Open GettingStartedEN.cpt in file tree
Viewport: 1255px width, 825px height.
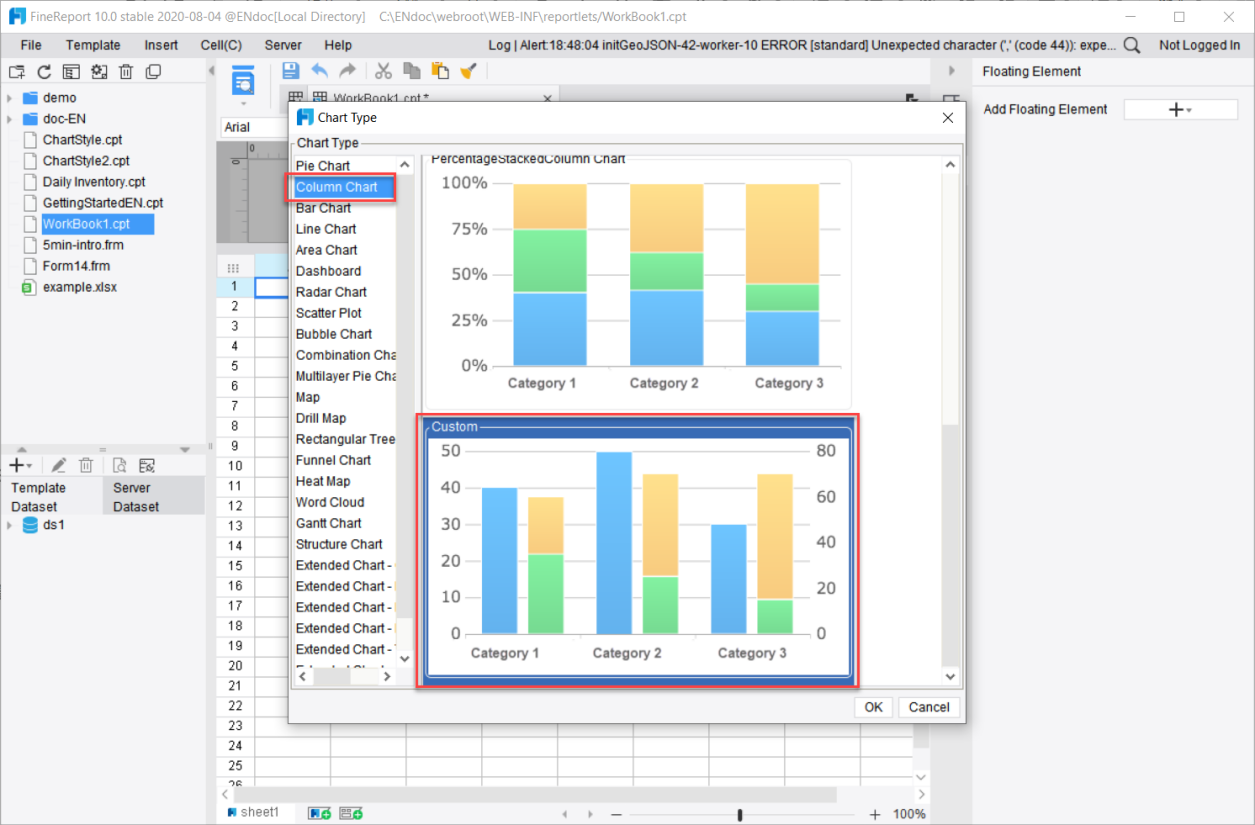click(102, 203)
